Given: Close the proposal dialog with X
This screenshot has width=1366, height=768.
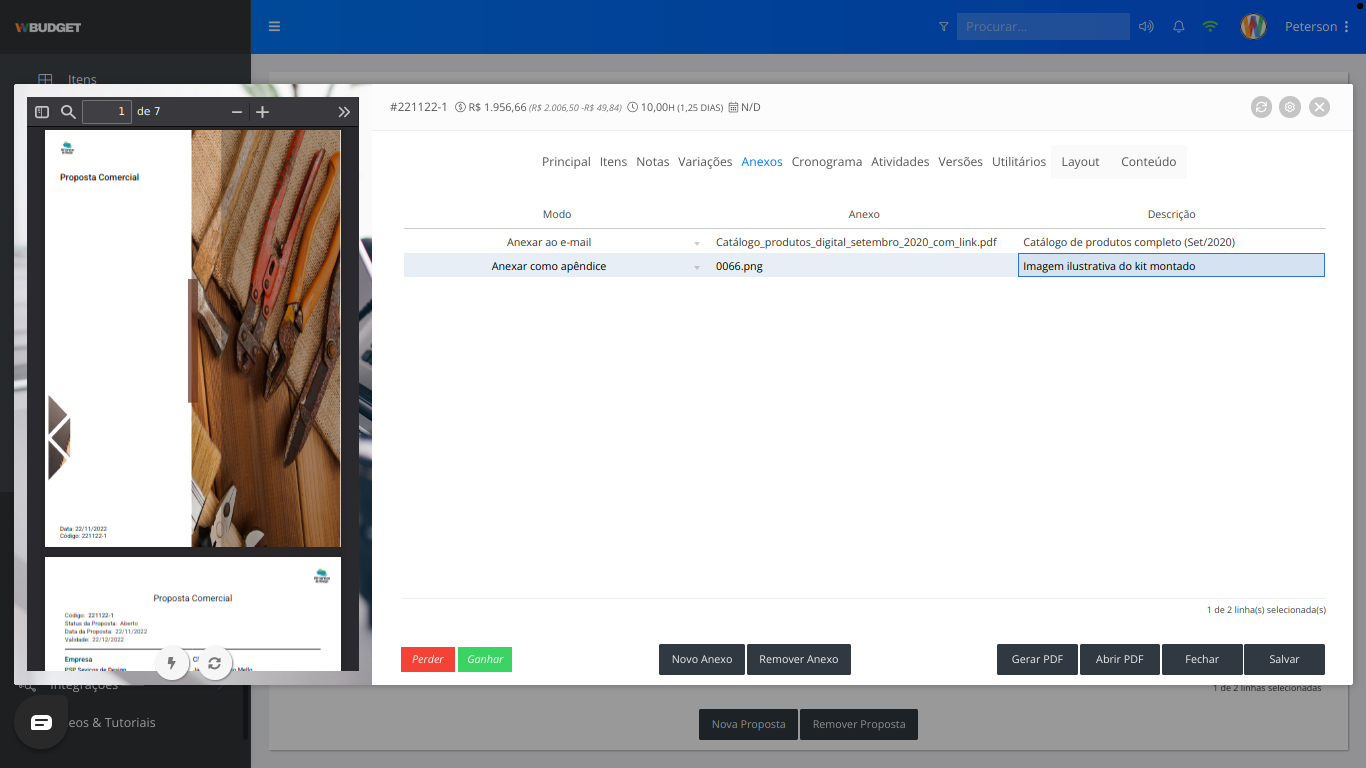Looking at the screenshot, I should [1320, 107].
